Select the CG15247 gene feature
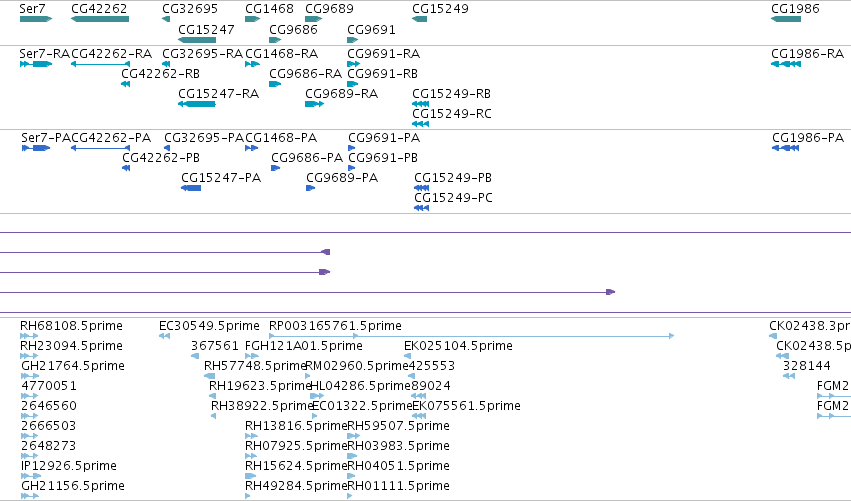 pyautogui.click(x=197, y=40)
